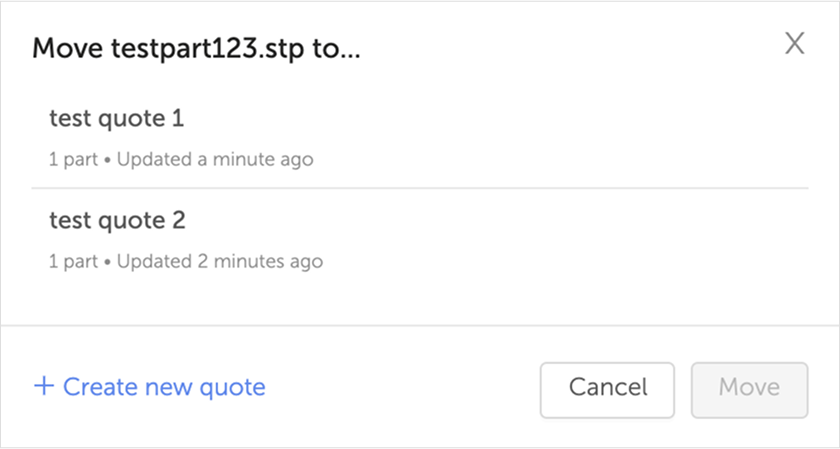Click the 'Move testpart123.stp to...' dialog heading
Screen dimensions: 840x449
point(197,49)
